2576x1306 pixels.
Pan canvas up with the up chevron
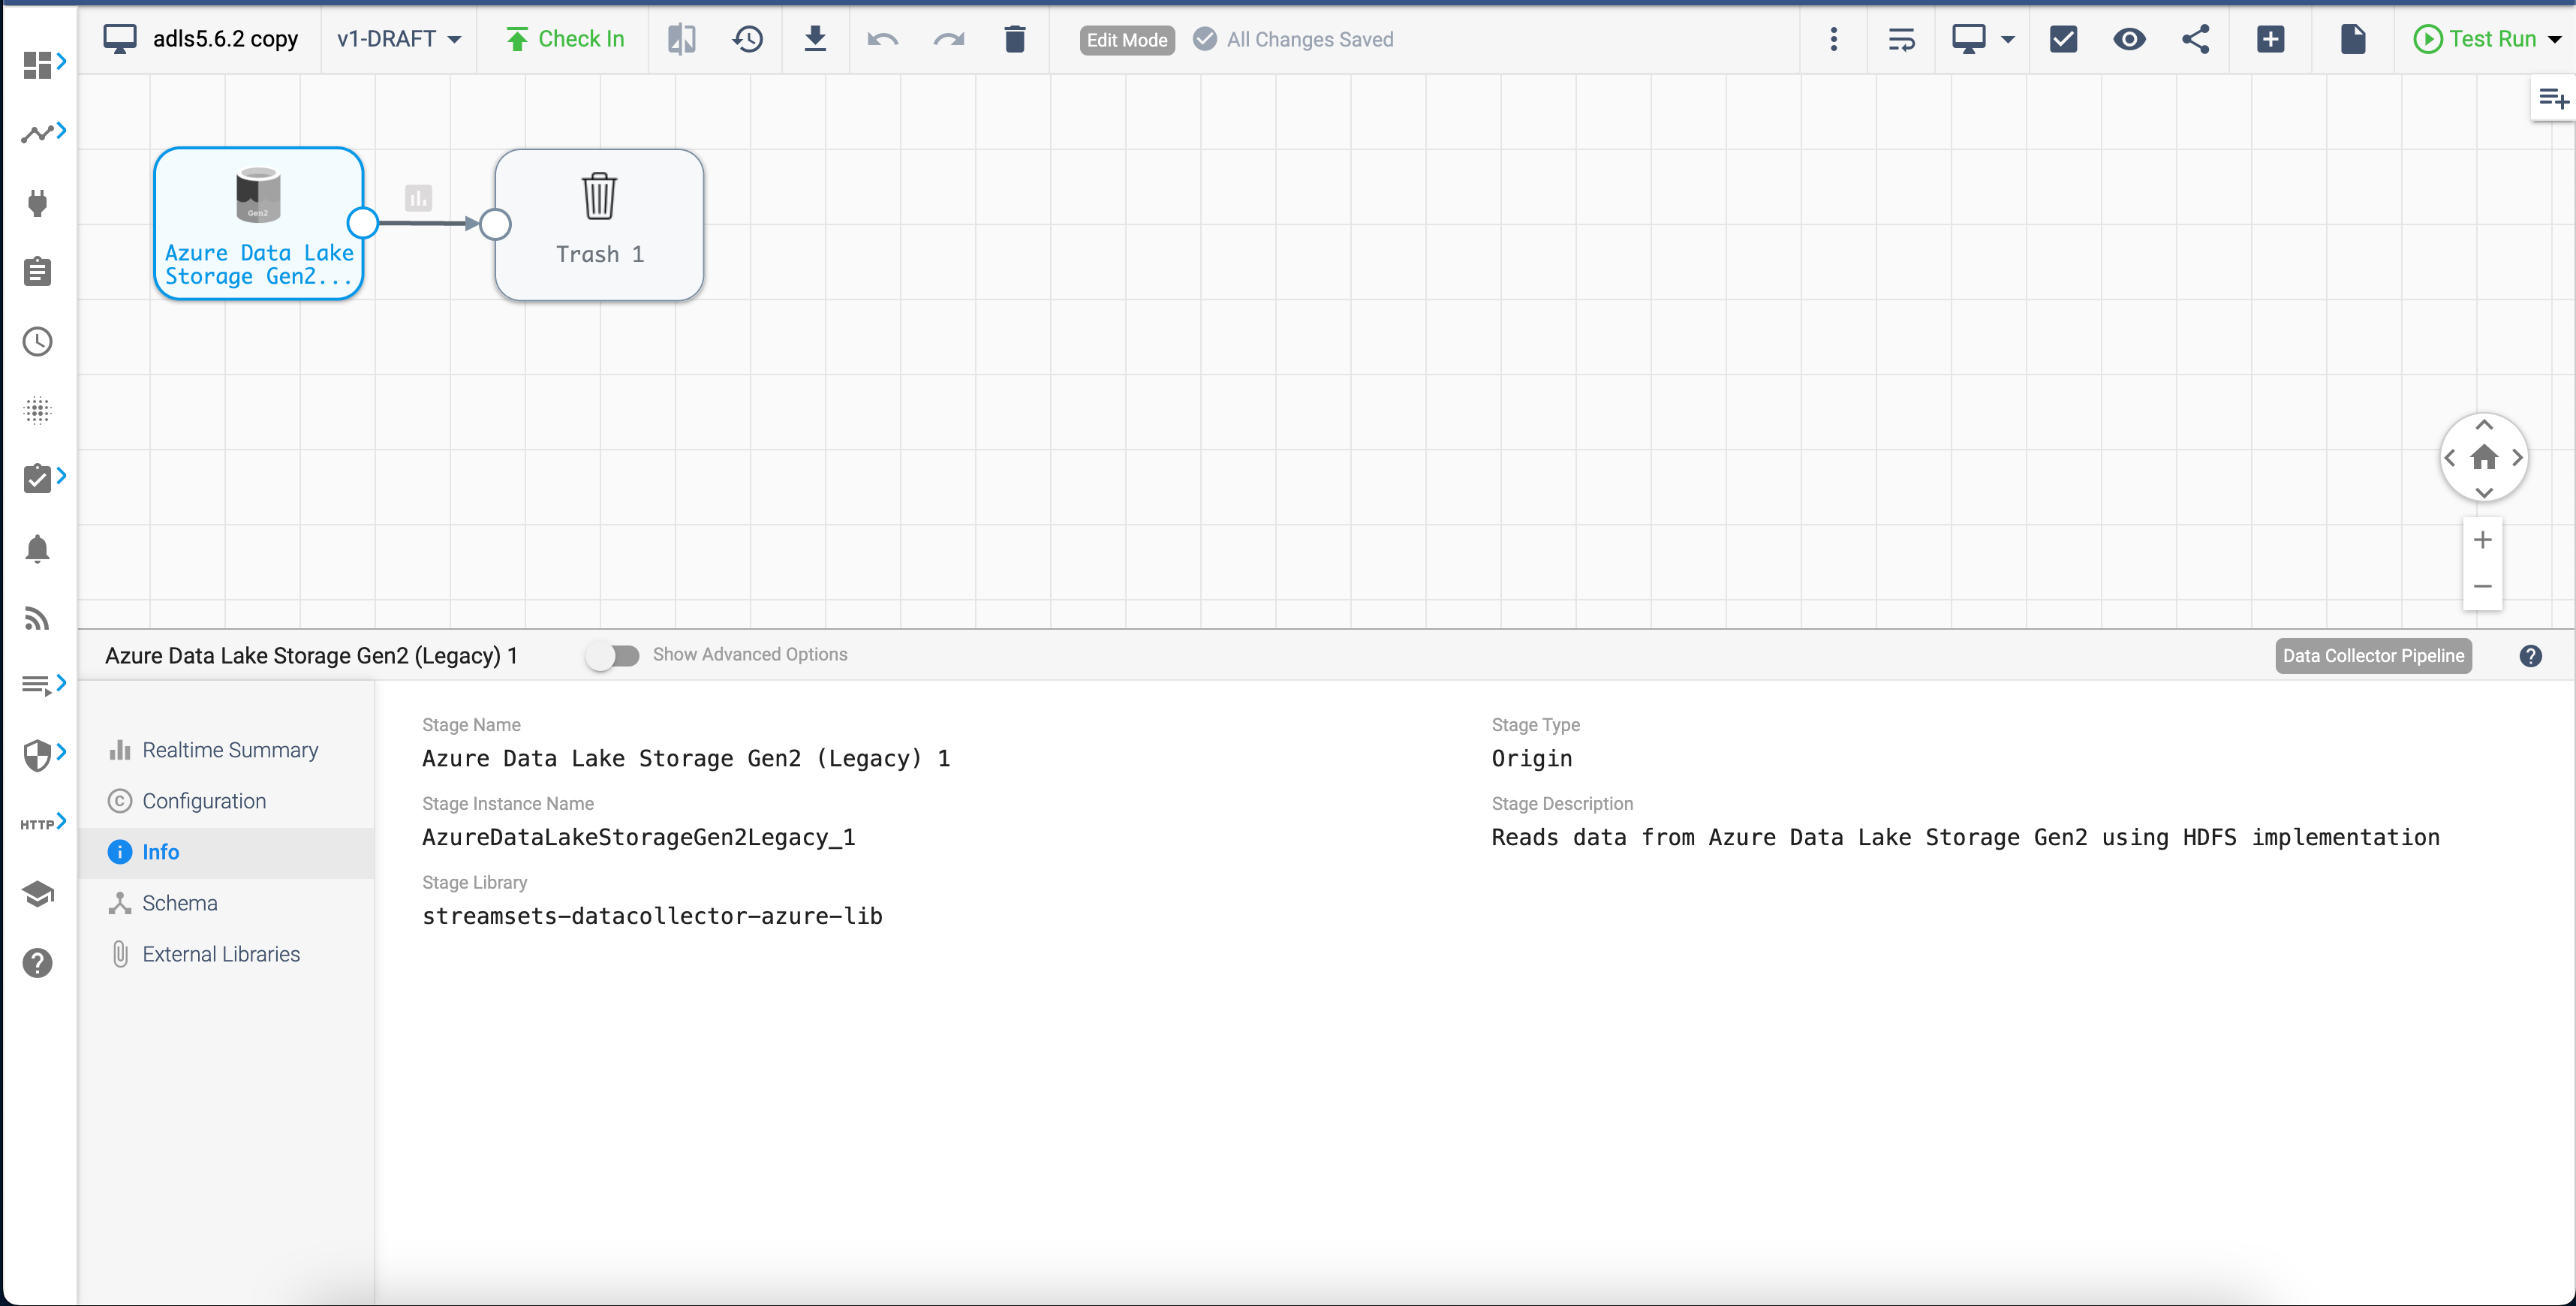pyautogui.click(x=2484, y=425)
